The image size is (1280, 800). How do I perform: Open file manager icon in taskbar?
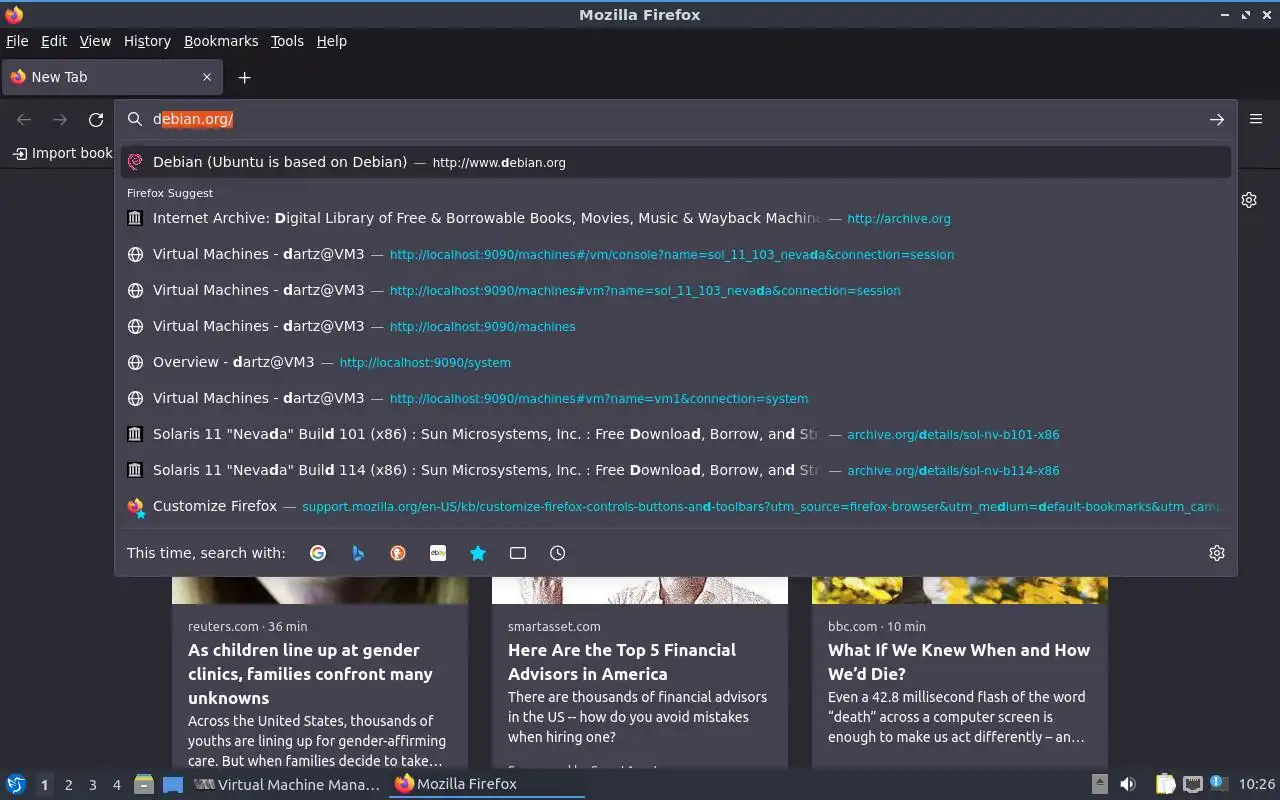tap(144, 784)
